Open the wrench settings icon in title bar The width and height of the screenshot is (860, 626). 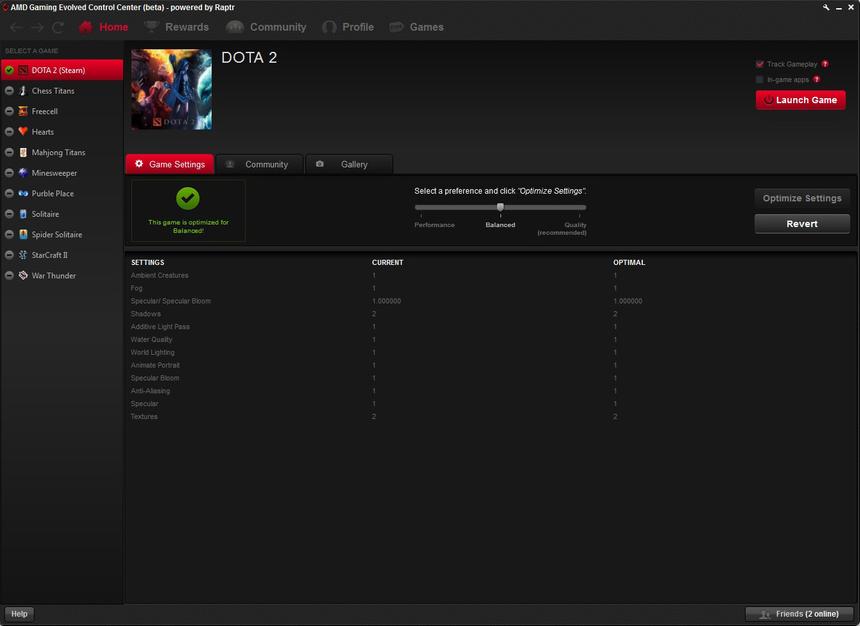tap(827, 7)
